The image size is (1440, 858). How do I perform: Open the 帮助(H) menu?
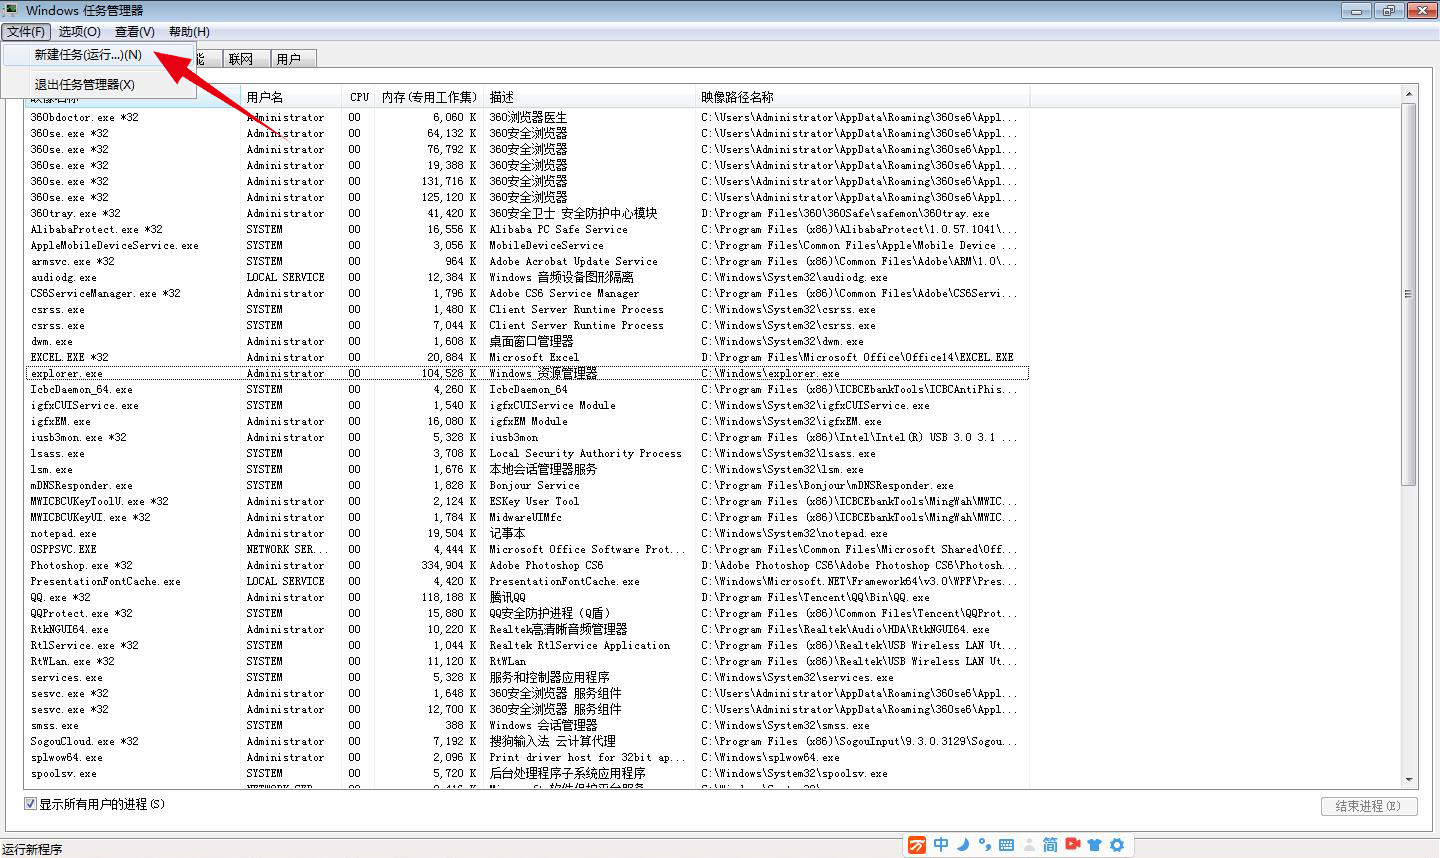(x=189, y=32)
